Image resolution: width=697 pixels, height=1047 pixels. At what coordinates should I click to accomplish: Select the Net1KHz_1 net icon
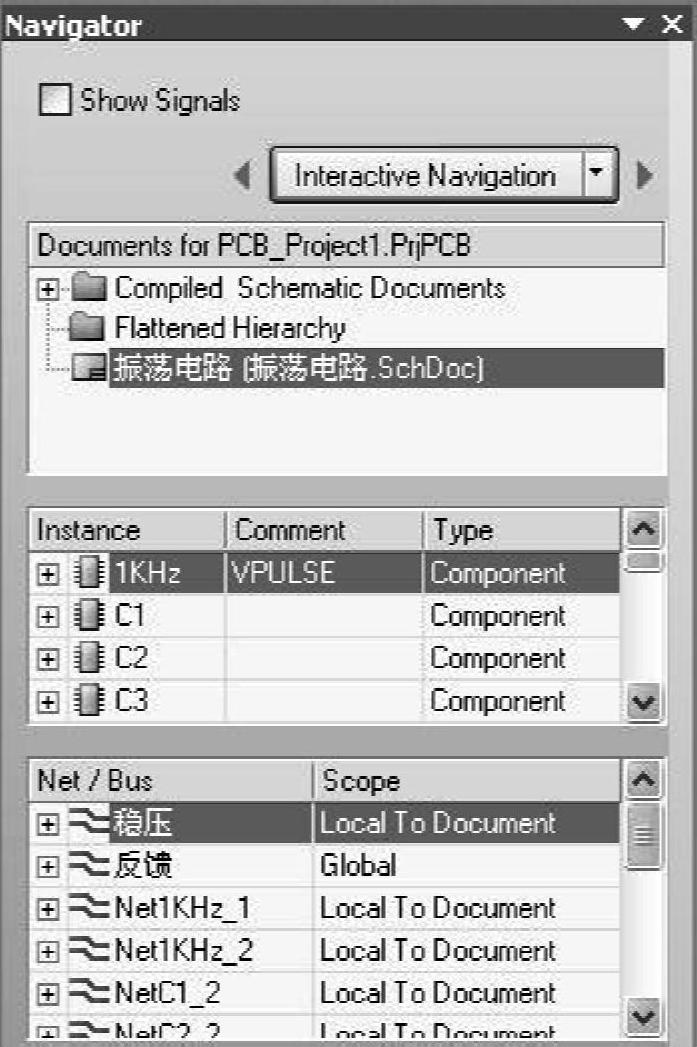tap(89, 908)
